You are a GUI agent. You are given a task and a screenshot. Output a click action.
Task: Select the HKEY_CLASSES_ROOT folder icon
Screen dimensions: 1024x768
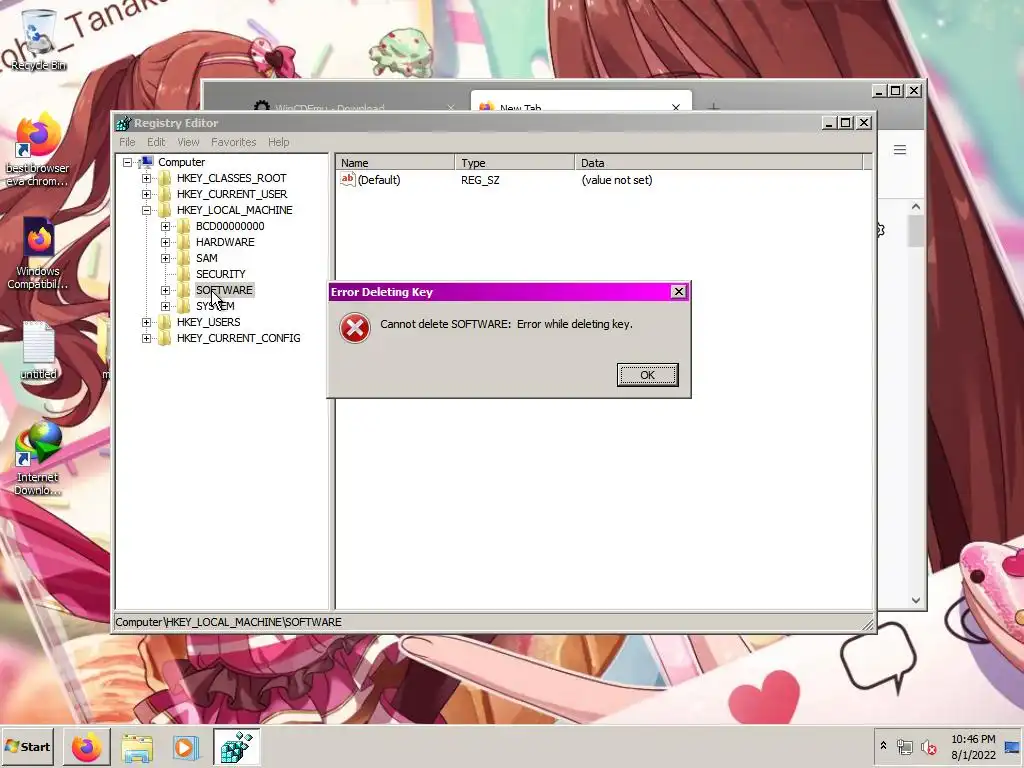click(165, 178)
